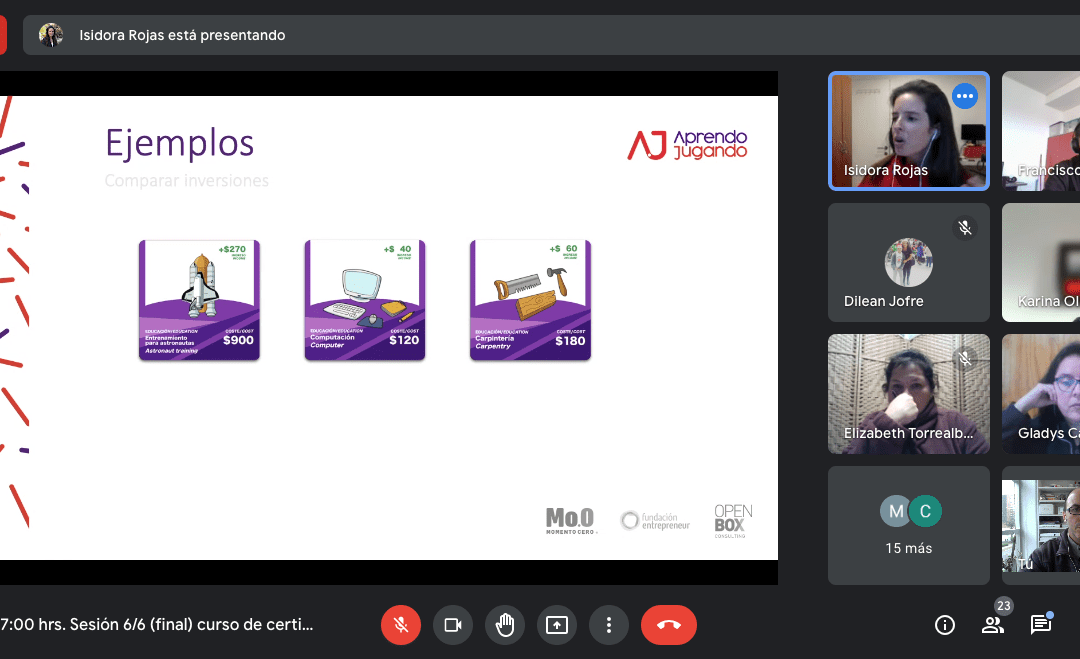
Task: Select the Francisco video tile
Action: [1041, 131]
